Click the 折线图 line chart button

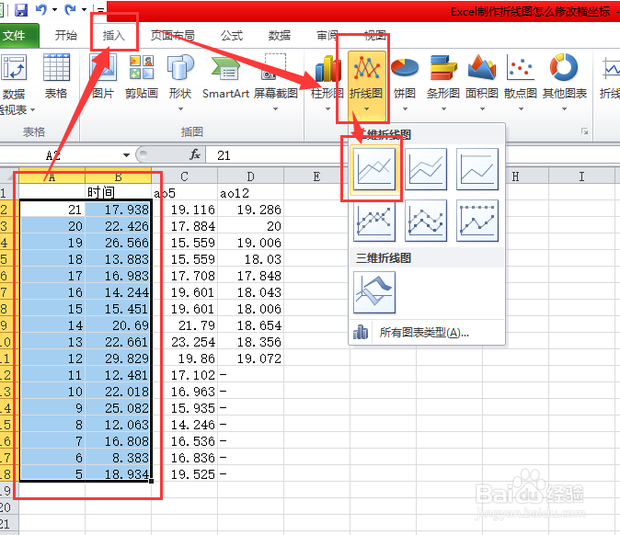[x=367, y=84]
